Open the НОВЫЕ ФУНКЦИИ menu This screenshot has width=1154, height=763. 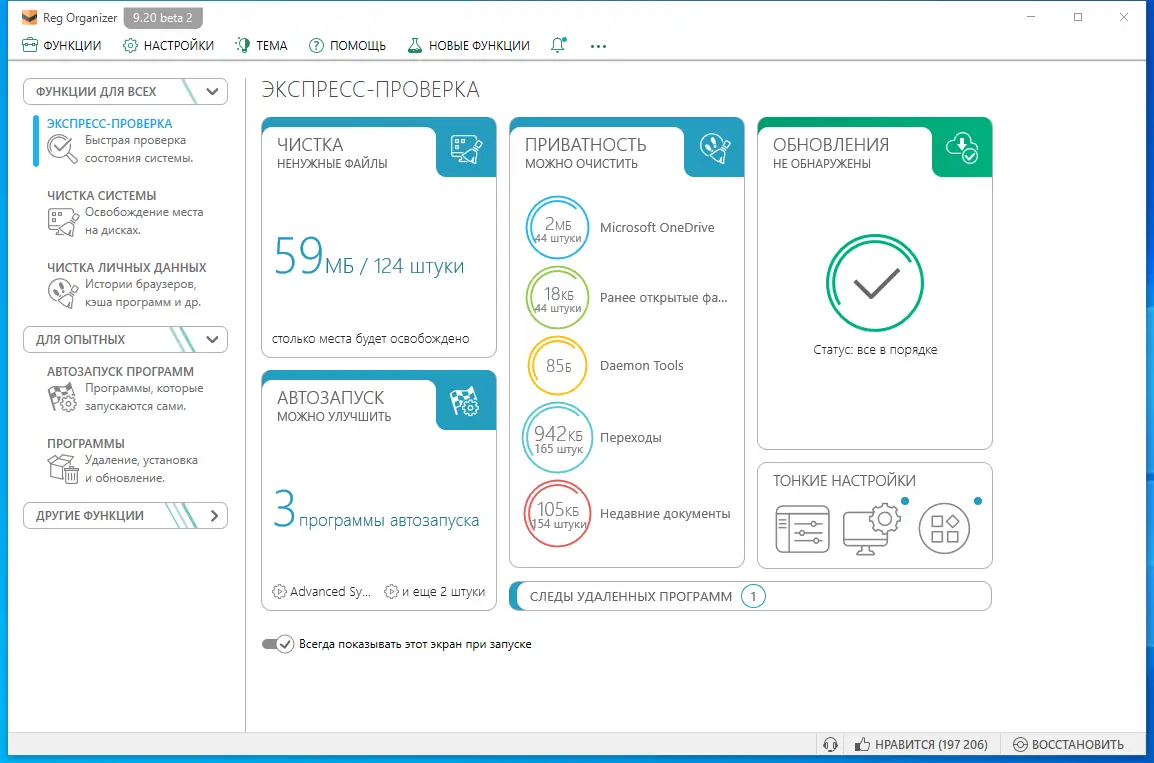469,46
